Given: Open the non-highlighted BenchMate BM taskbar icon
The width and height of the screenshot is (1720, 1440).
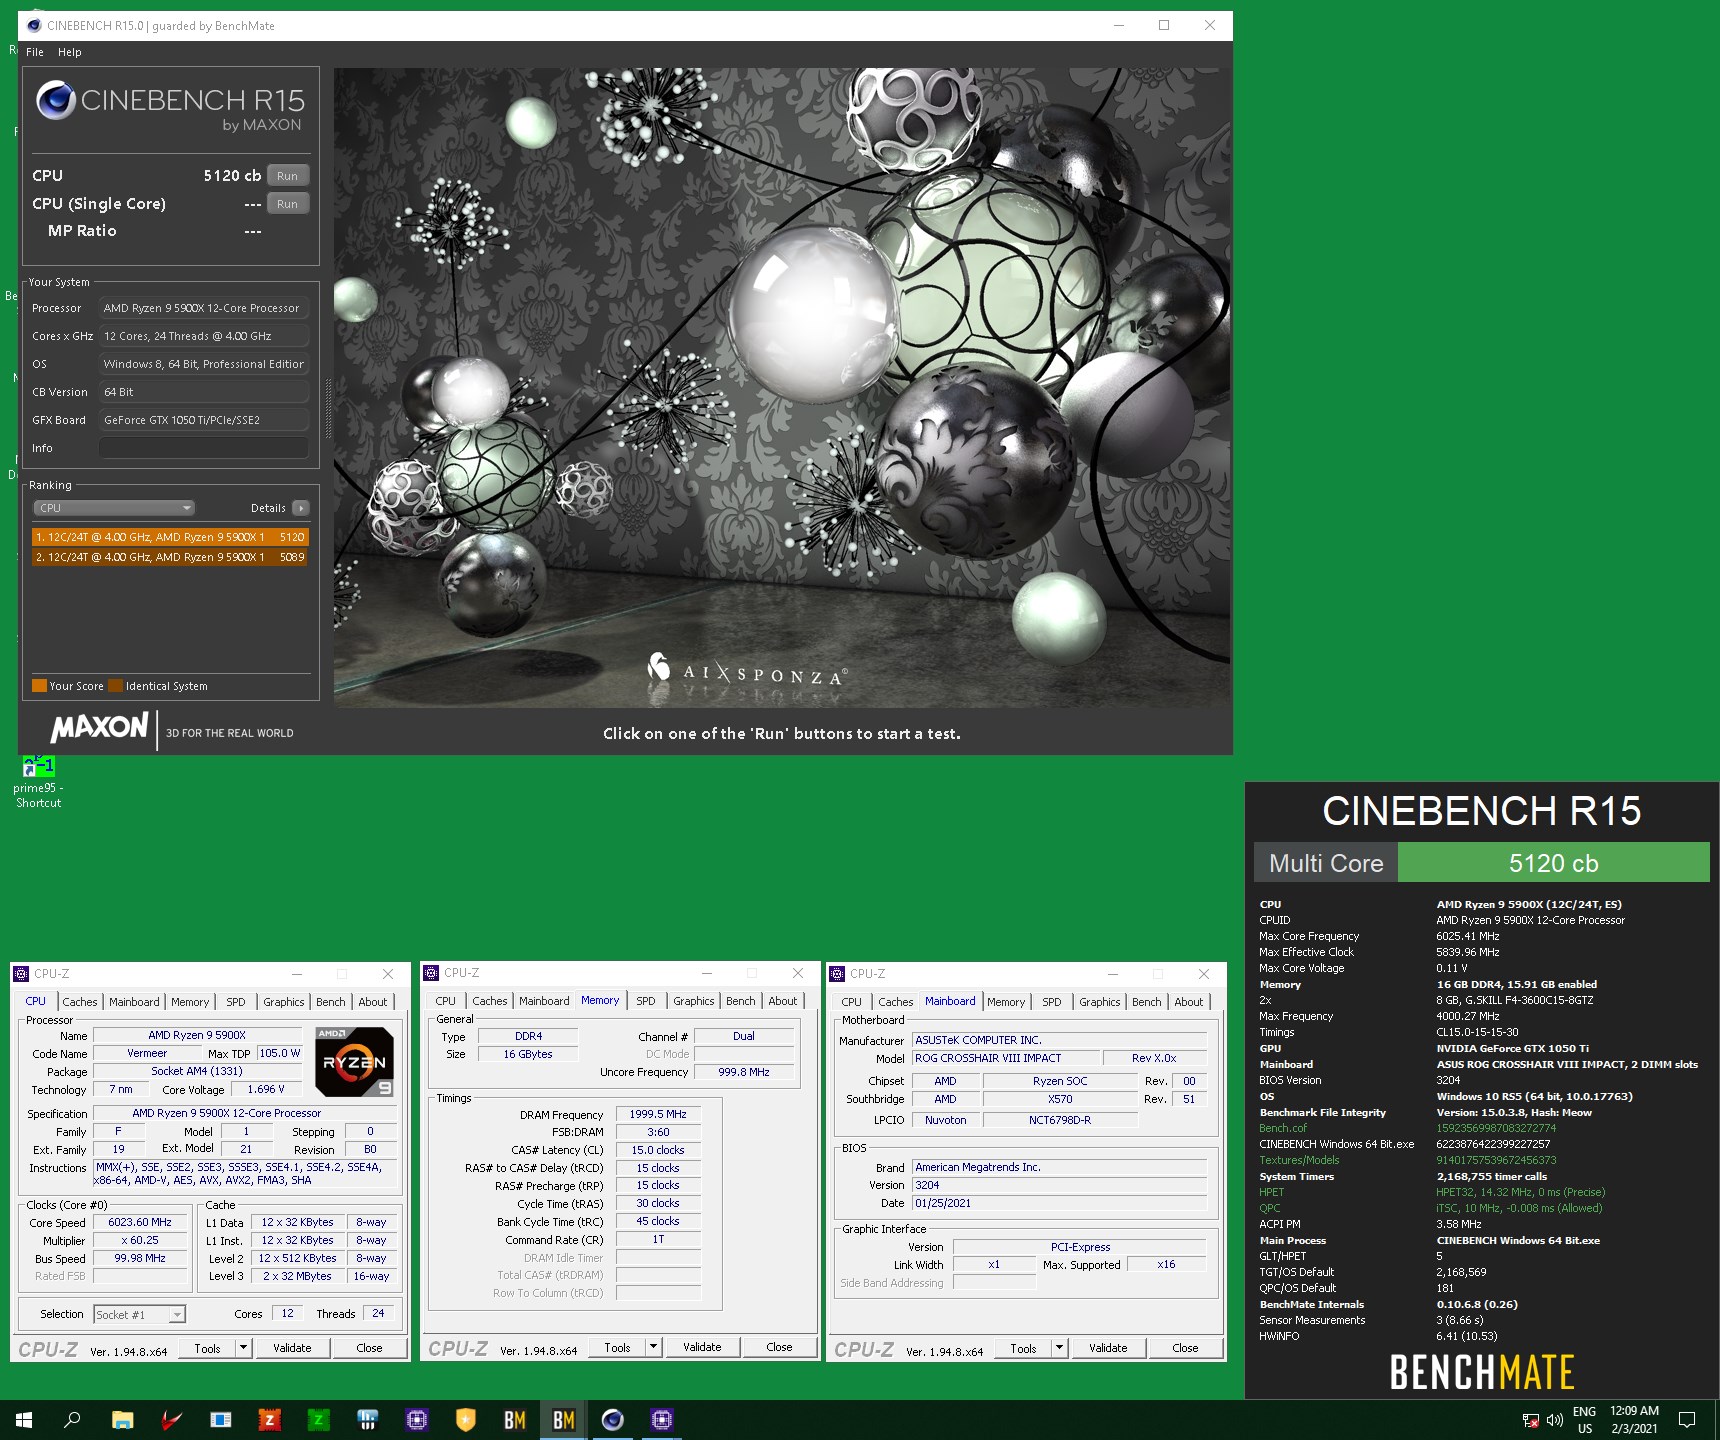Looking at the screenshot, I should click(x=515, y=1420).
